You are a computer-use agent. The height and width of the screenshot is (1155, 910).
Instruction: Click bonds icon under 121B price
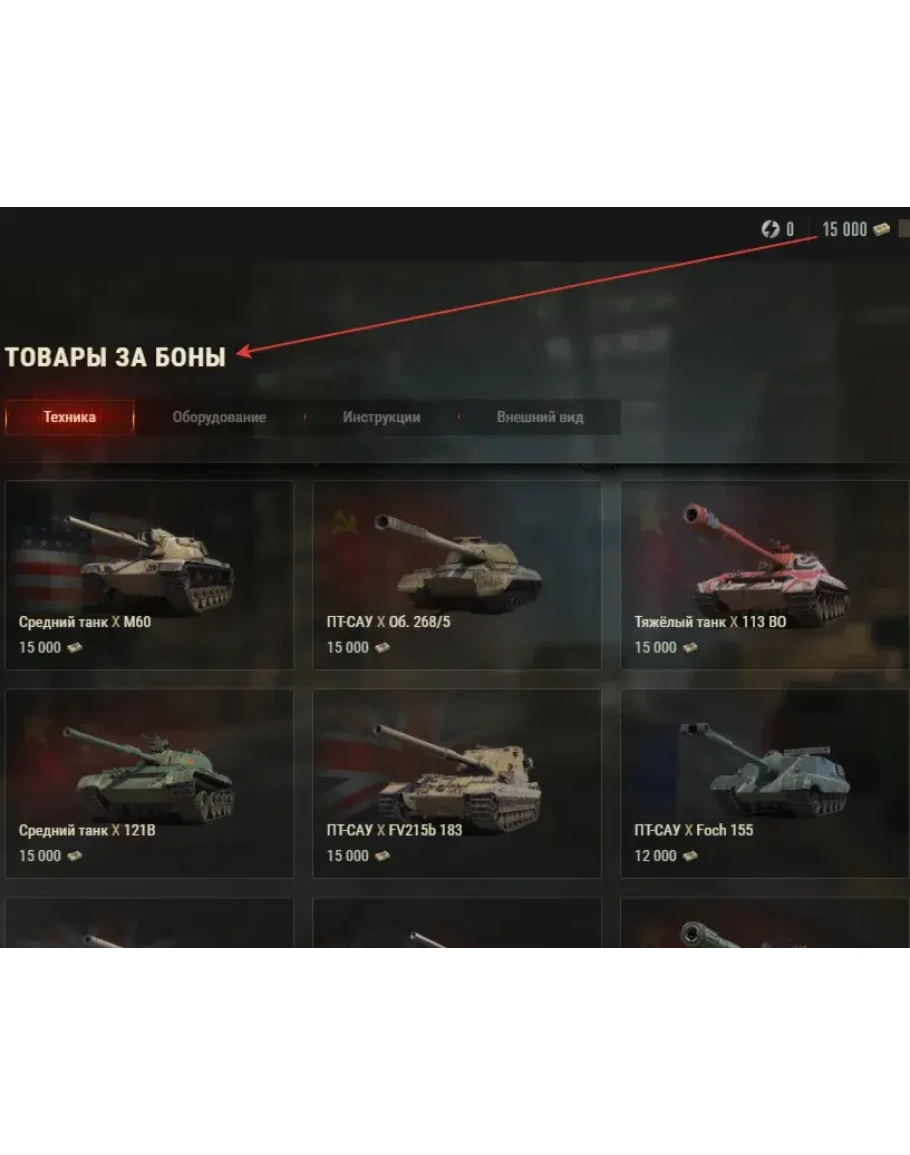74,856
